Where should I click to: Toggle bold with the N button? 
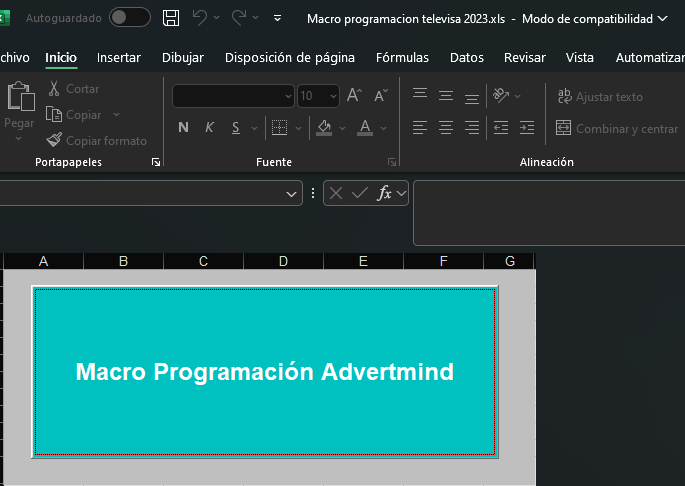tap(183, 128)
